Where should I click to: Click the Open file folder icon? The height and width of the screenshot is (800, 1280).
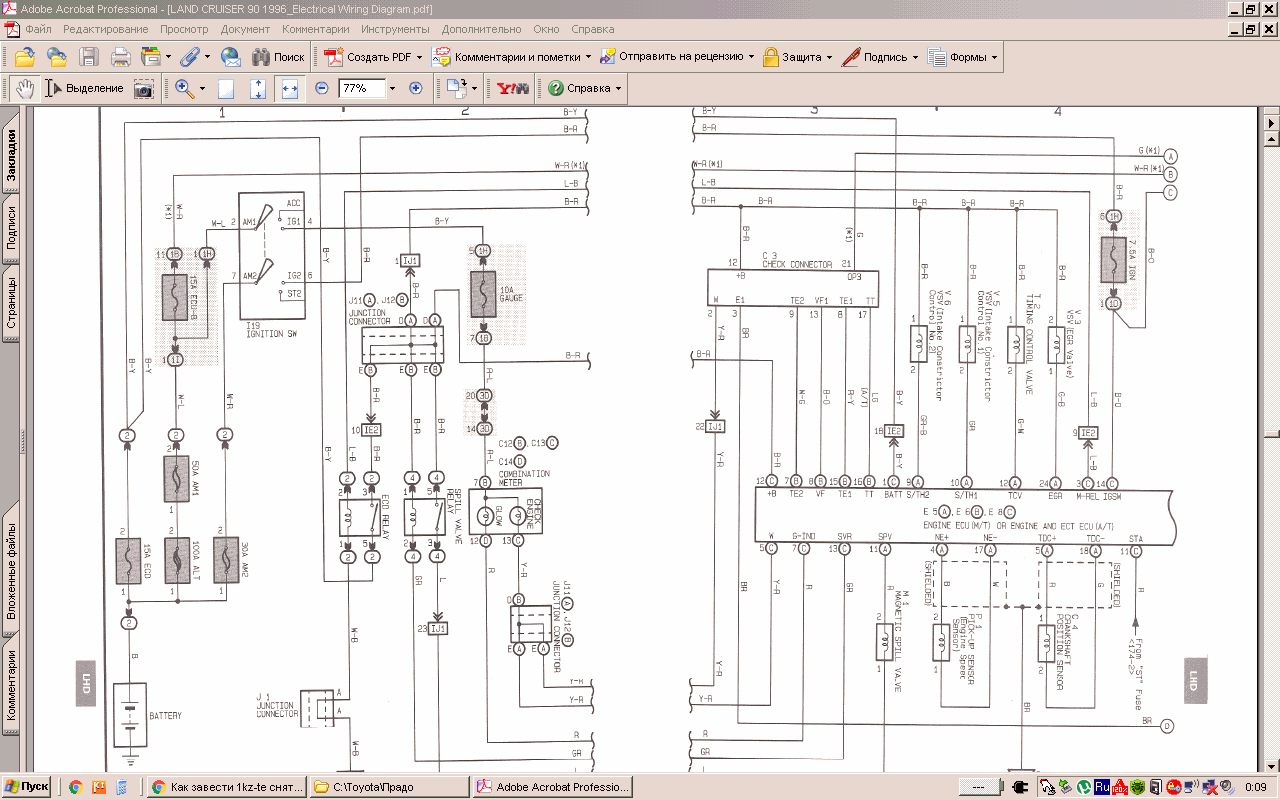pyautogui.click(x=25, y=57)
